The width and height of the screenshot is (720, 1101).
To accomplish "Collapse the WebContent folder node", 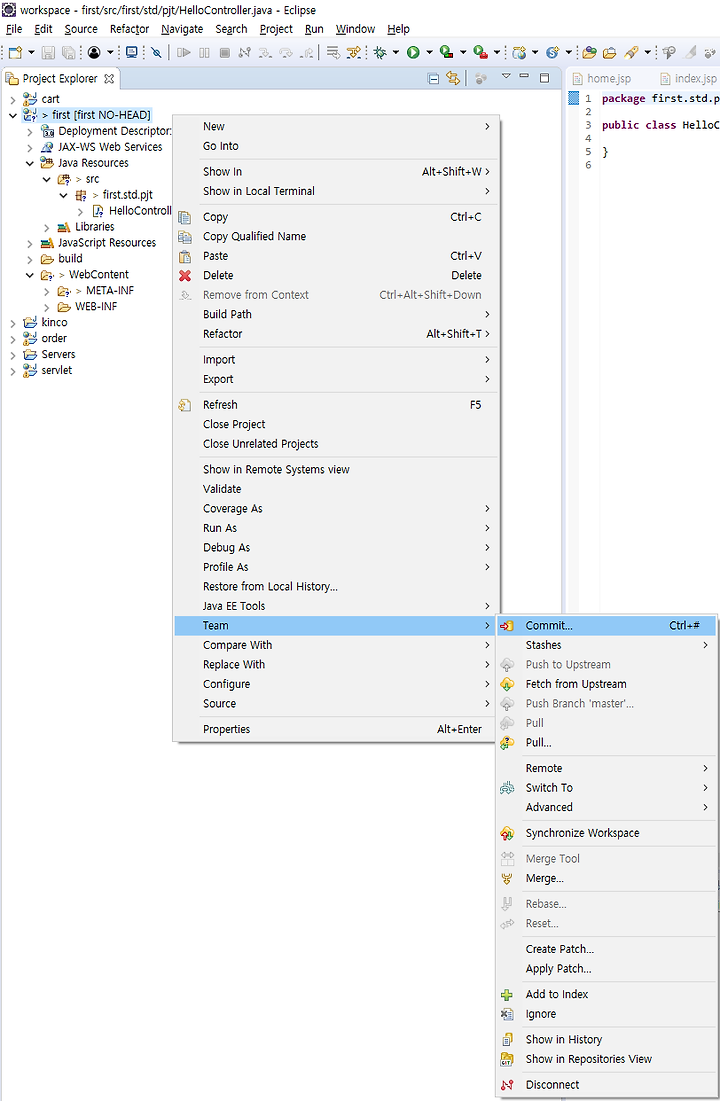I will (x=30, y=275).
